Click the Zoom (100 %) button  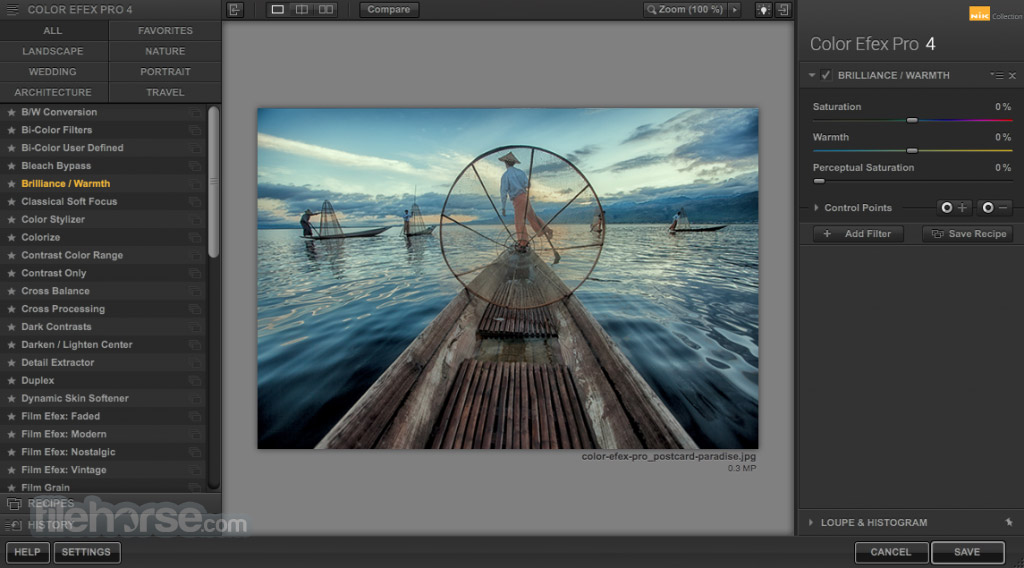(685, 10)
